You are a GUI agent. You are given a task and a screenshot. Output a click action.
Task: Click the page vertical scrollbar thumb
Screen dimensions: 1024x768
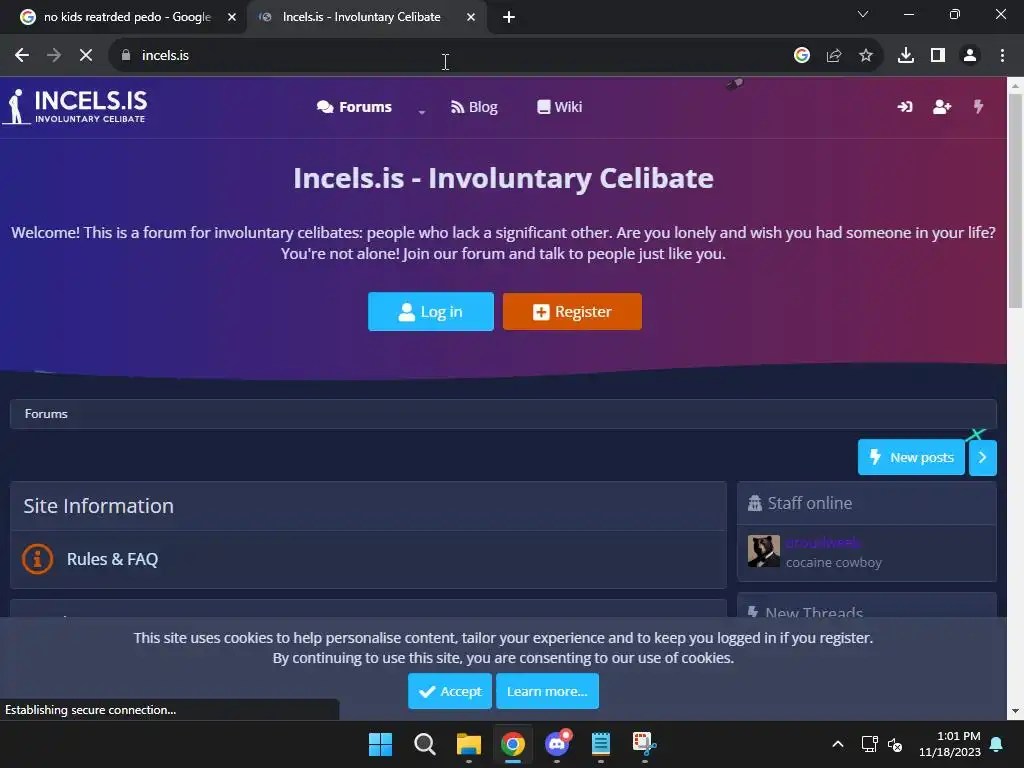click(x=1016, y=200)
